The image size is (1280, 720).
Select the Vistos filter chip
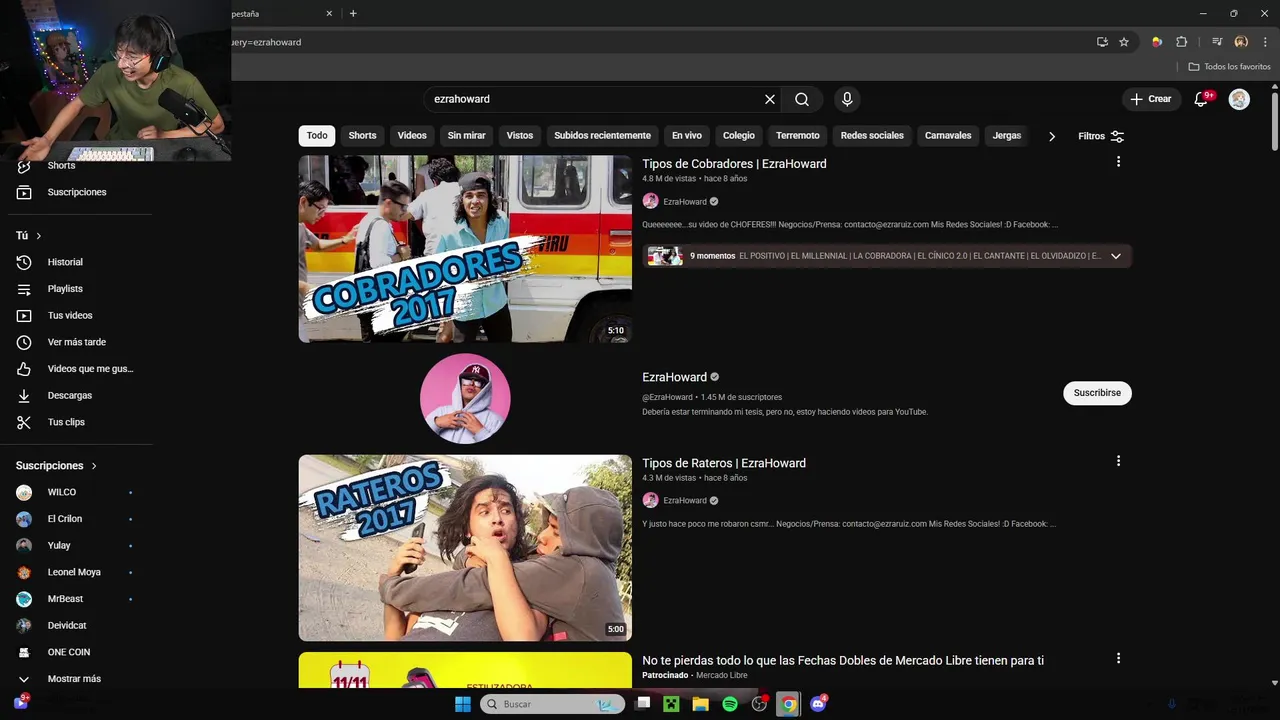click(520, 136)
